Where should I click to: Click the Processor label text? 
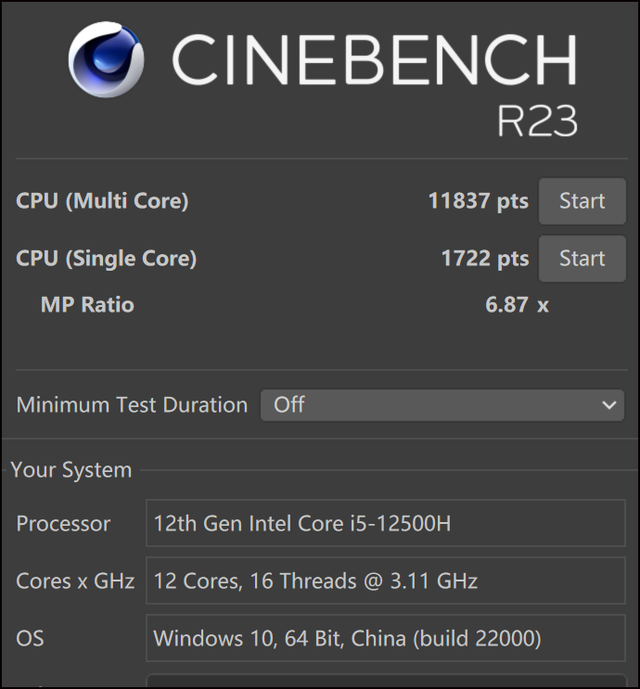pyautogui.click(x=63, y=523)
